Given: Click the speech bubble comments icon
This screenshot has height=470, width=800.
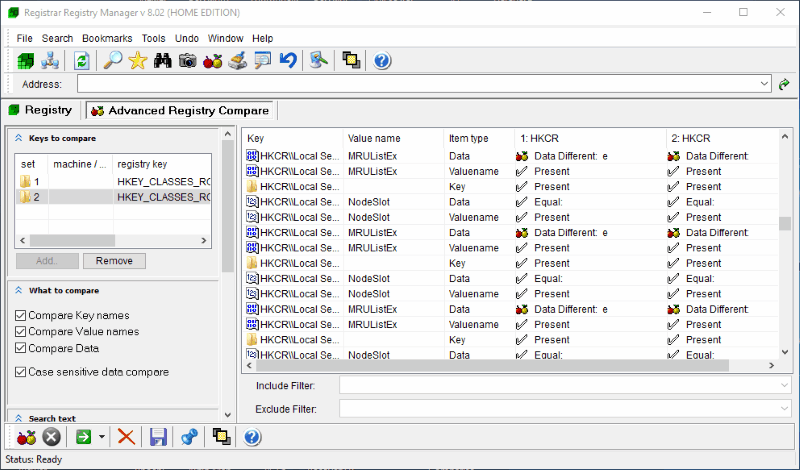Looking at the screenshot, I should pyautogui.click(x=263, y=61).
